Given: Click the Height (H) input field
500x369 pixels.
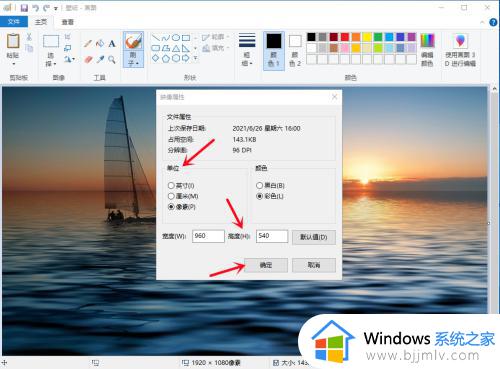Looking at the screenshot, I should (272, 236).
